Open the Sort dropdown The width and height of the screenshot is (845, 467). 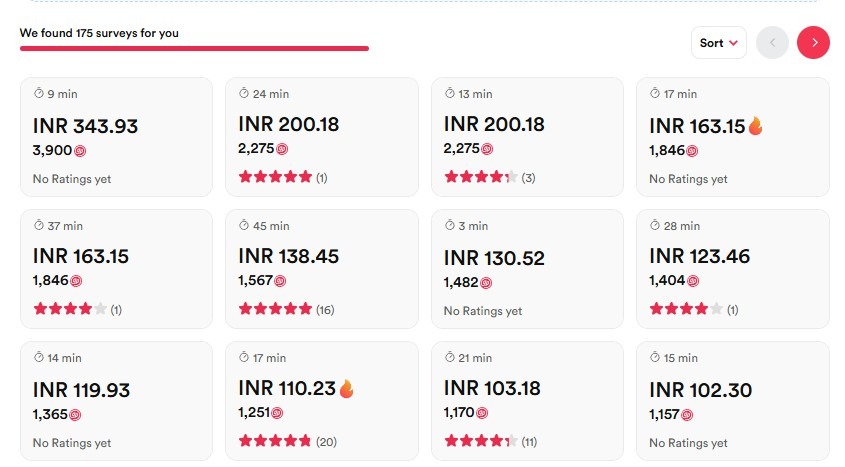coord(718,43)
